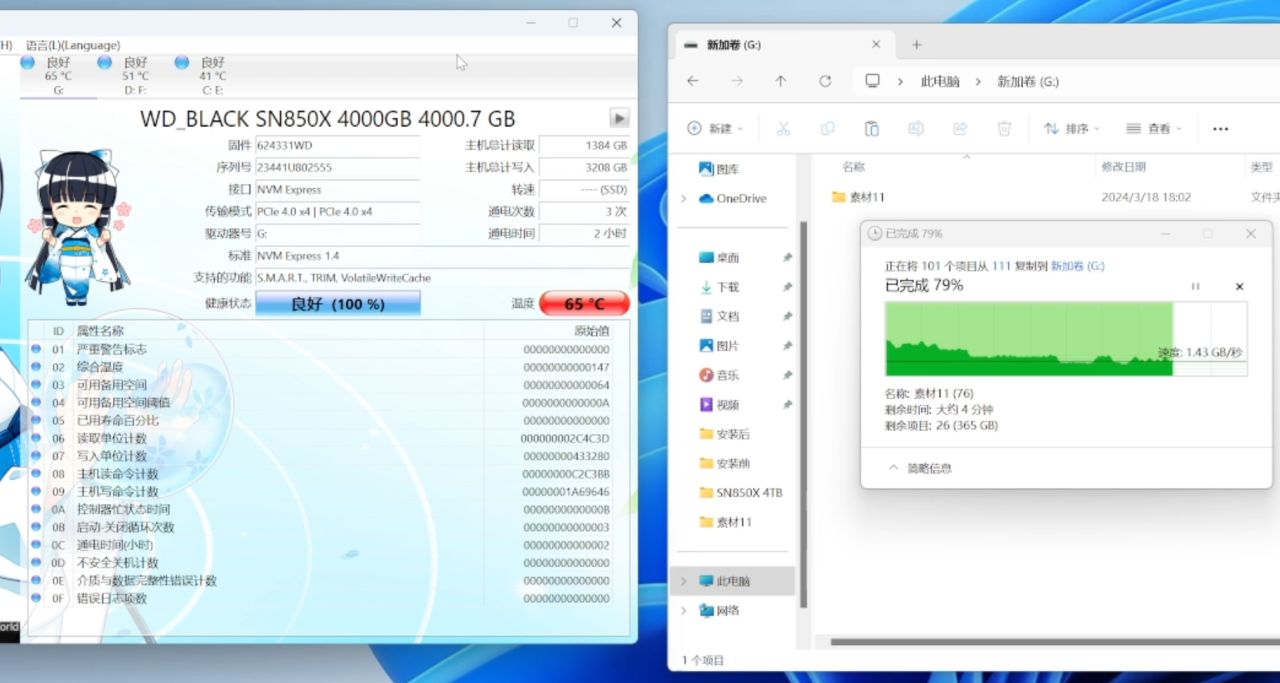Click the Copy icon in the Explorer toolbar
The width and height of the screenshot is (1280, 683).
pos(828,129)
